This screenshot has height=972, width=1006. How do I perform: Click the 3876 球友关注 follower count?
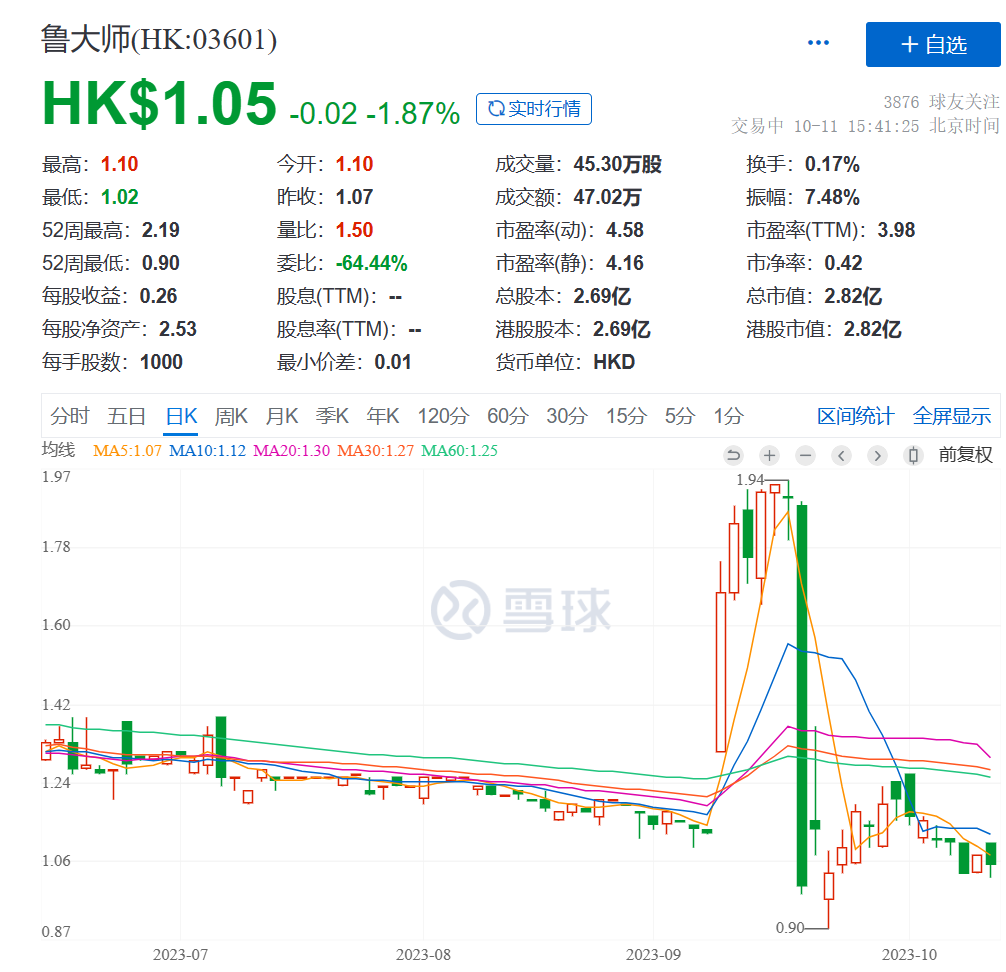[x=941, y=102]
